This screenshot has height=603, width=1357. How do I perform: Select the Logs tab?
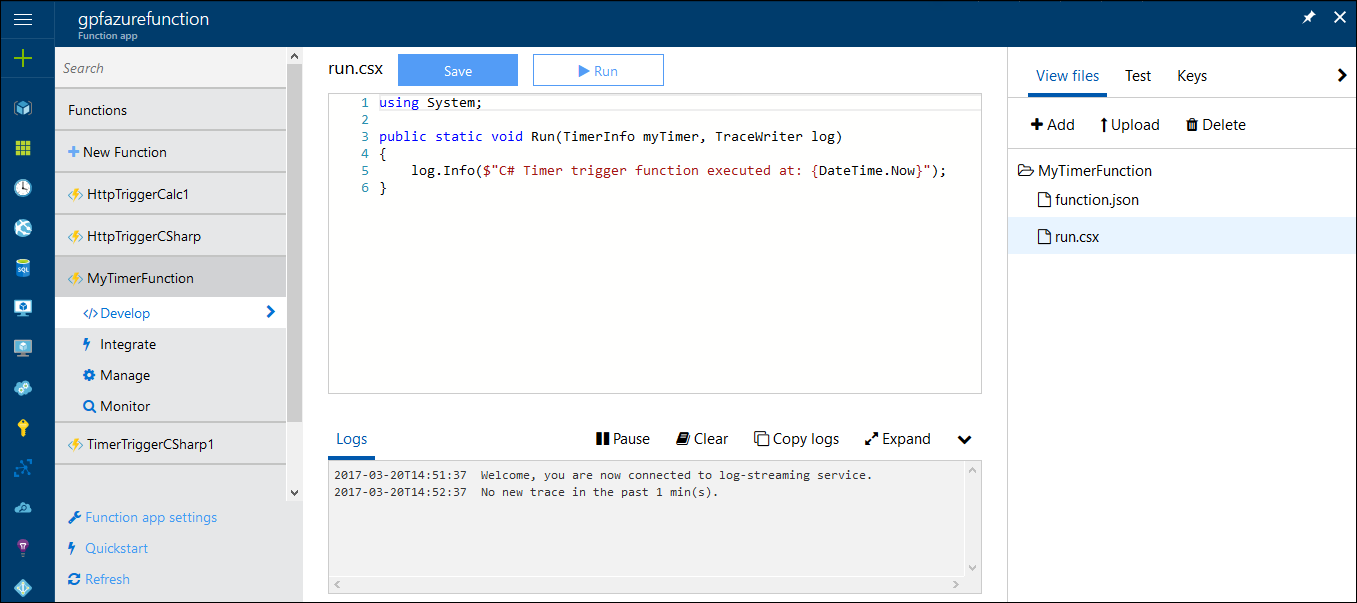[x=351, y=439]
